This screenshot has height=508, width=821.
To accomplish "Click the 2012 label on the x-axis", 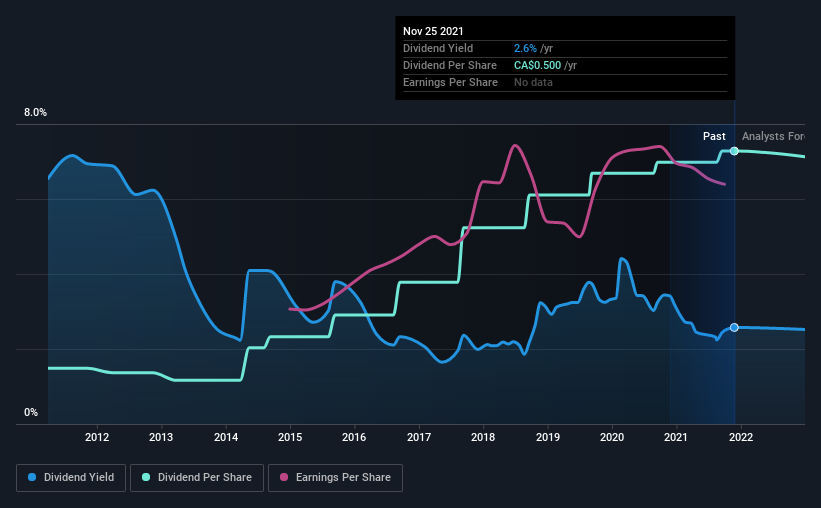I will 97,437.
